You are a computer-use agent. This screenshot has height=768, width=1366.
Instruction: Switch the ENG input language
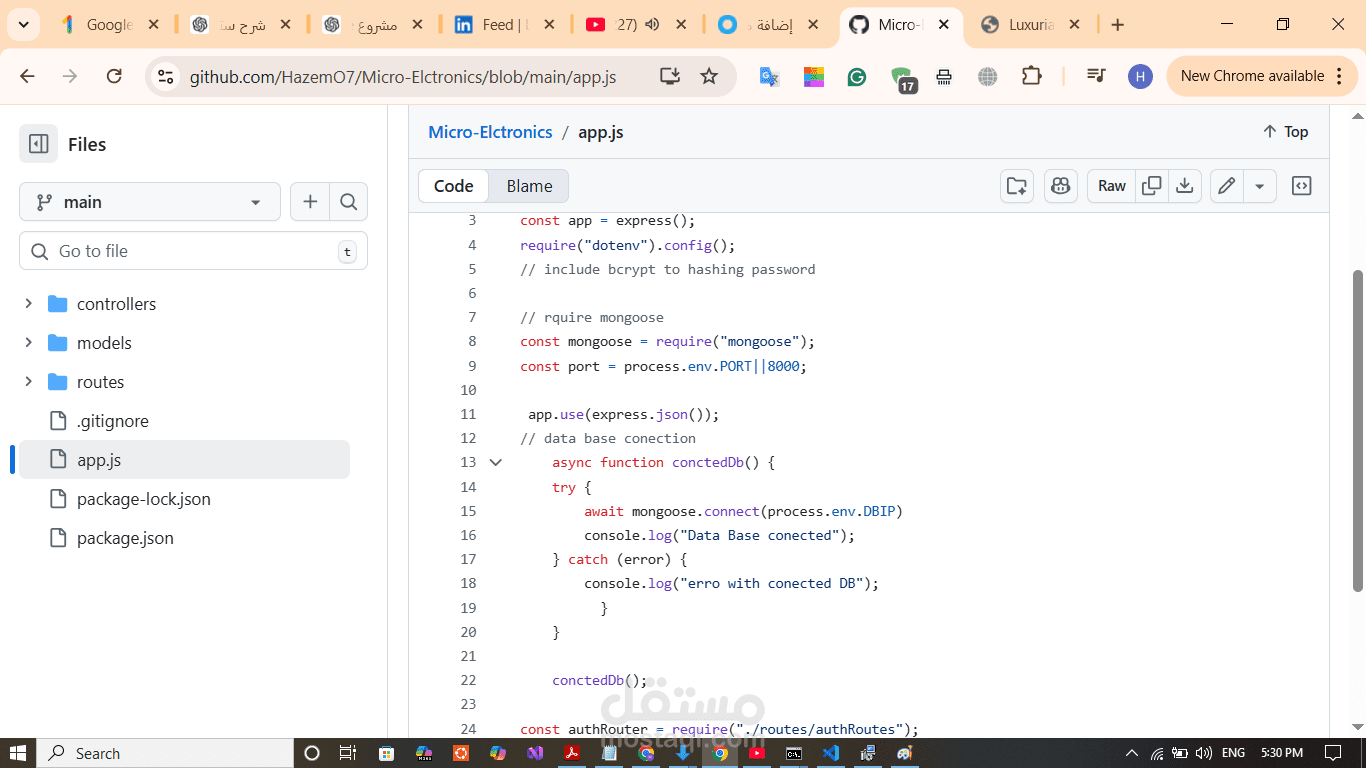click(1234, 753)
